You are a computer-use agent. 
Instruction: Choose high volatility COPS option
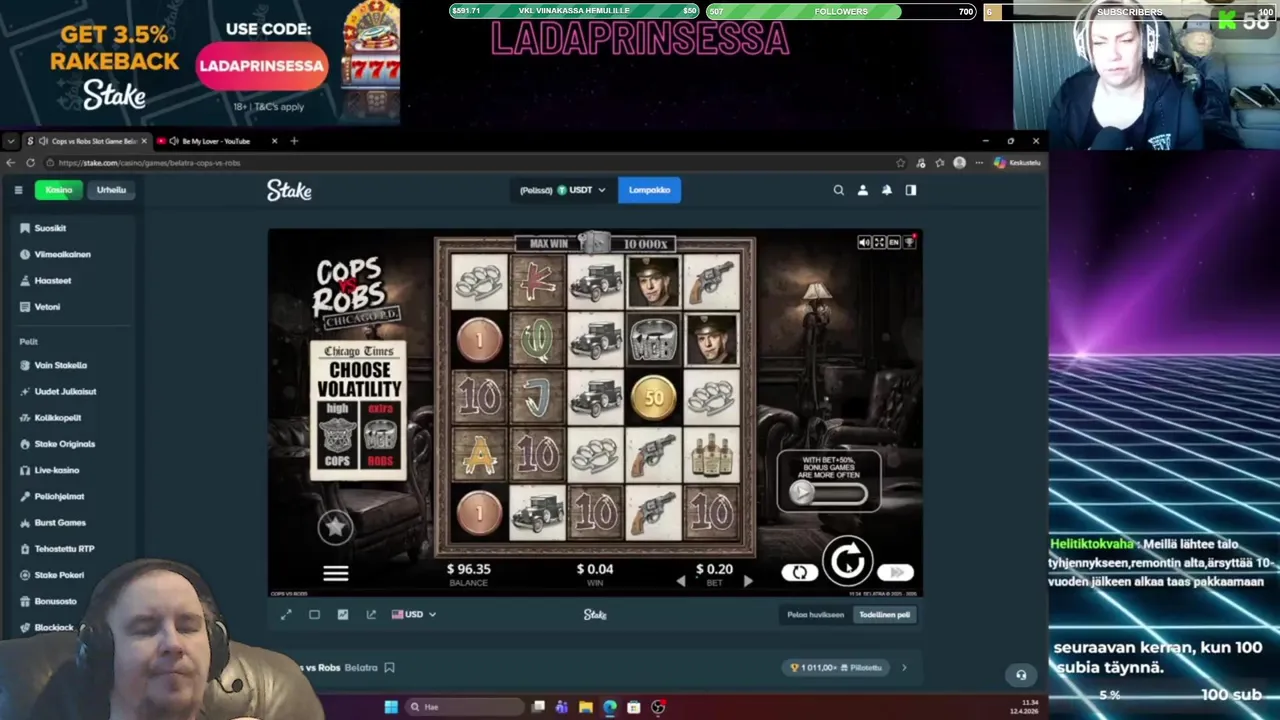[x=338, y=436]
